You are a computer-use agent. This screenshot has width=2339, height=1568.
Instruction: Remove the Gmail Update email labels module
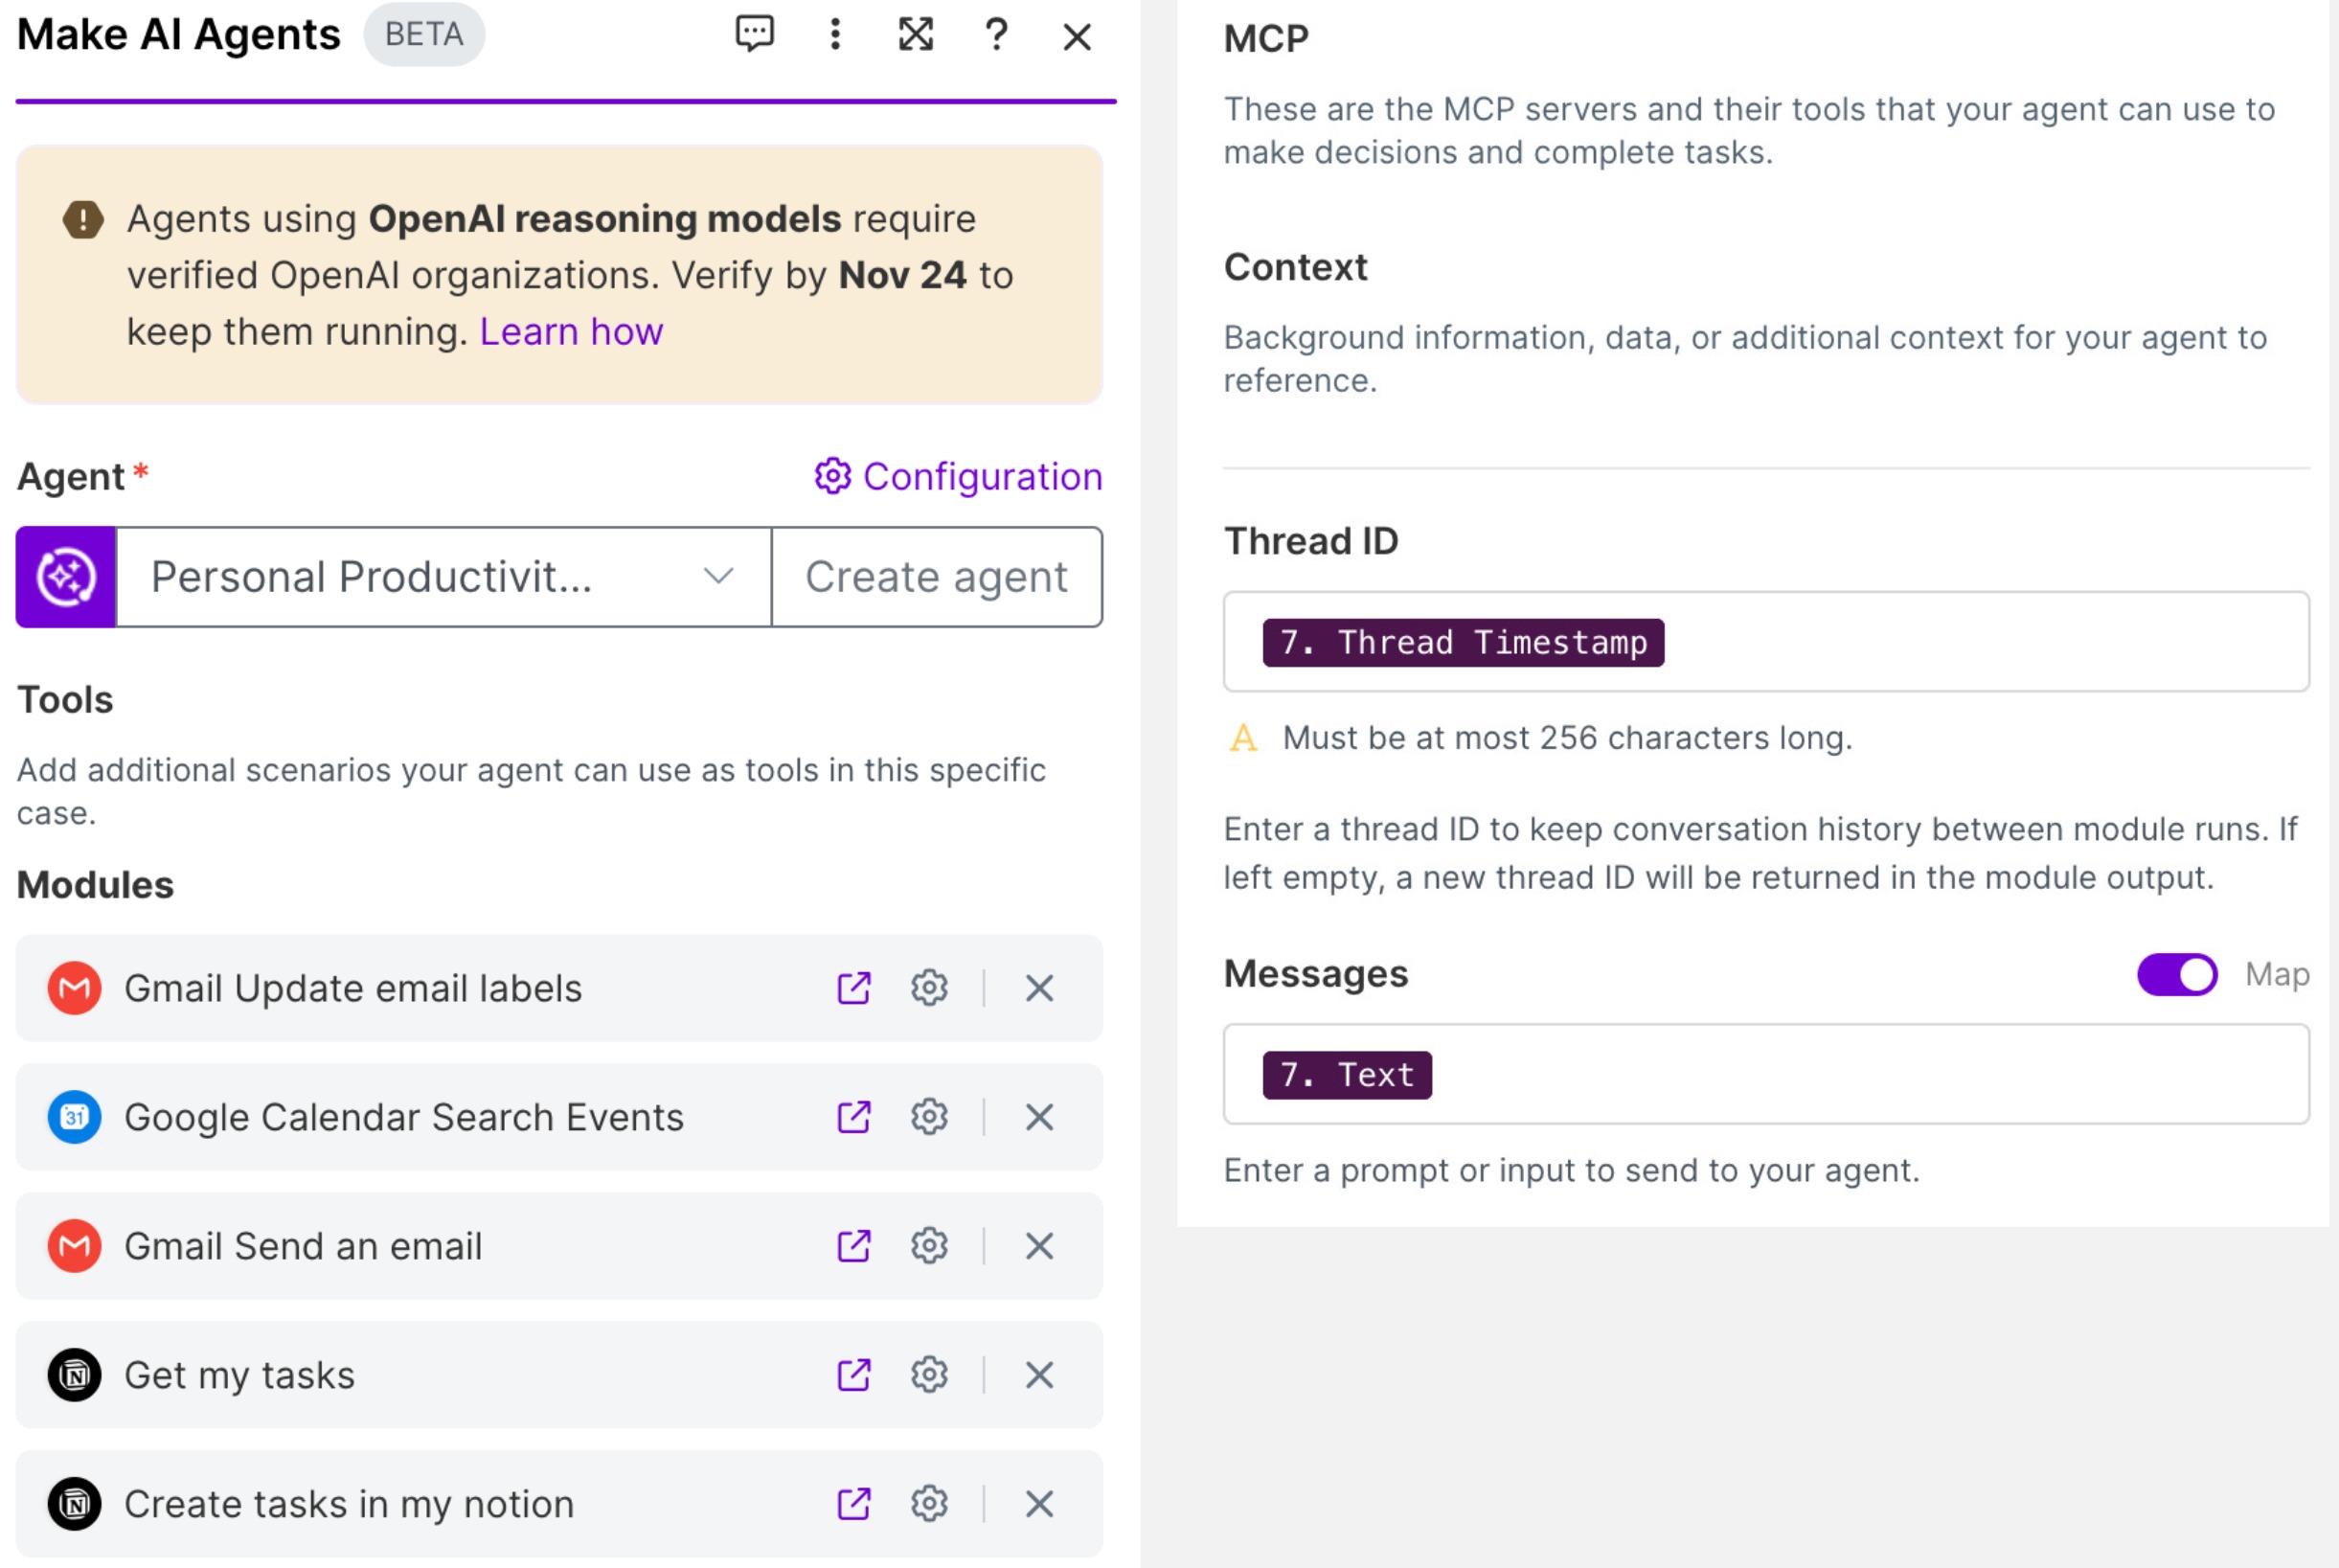(x=1040, y=988)
